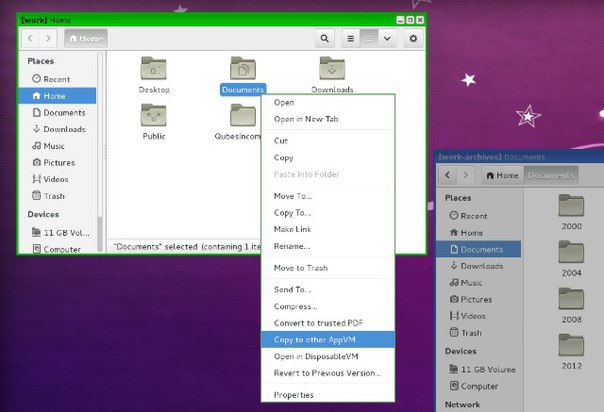
Task: Choose Open in DisposableVM from context menu
Action: pyautogui.click(x=316, y=357)
